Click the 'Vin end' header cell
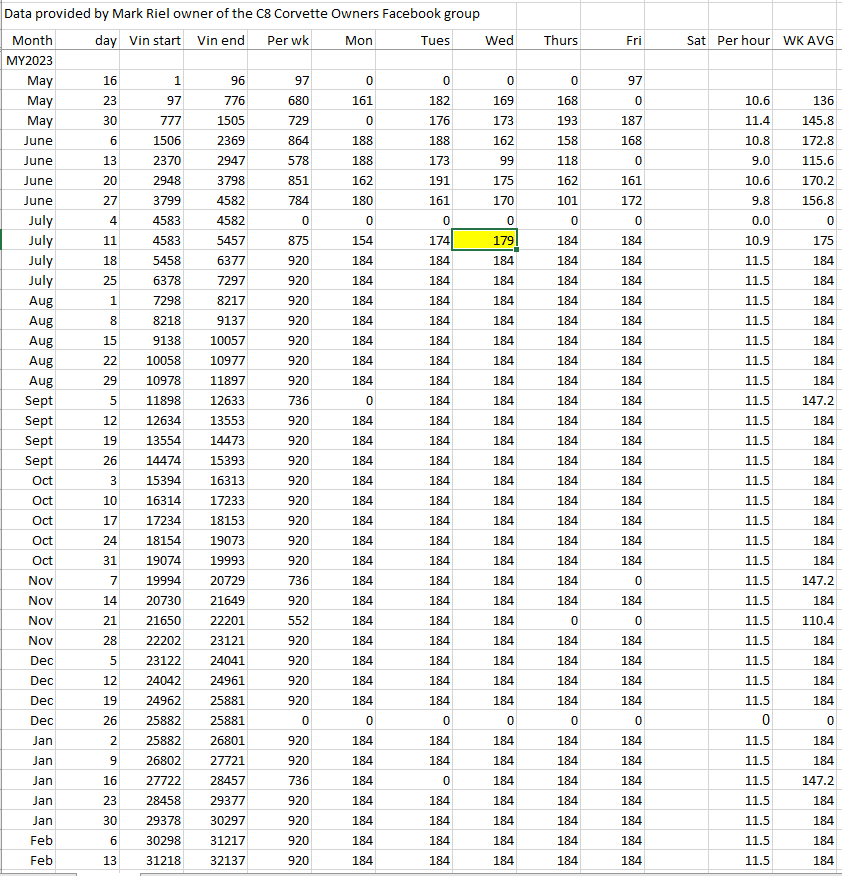 pos(222,40)
